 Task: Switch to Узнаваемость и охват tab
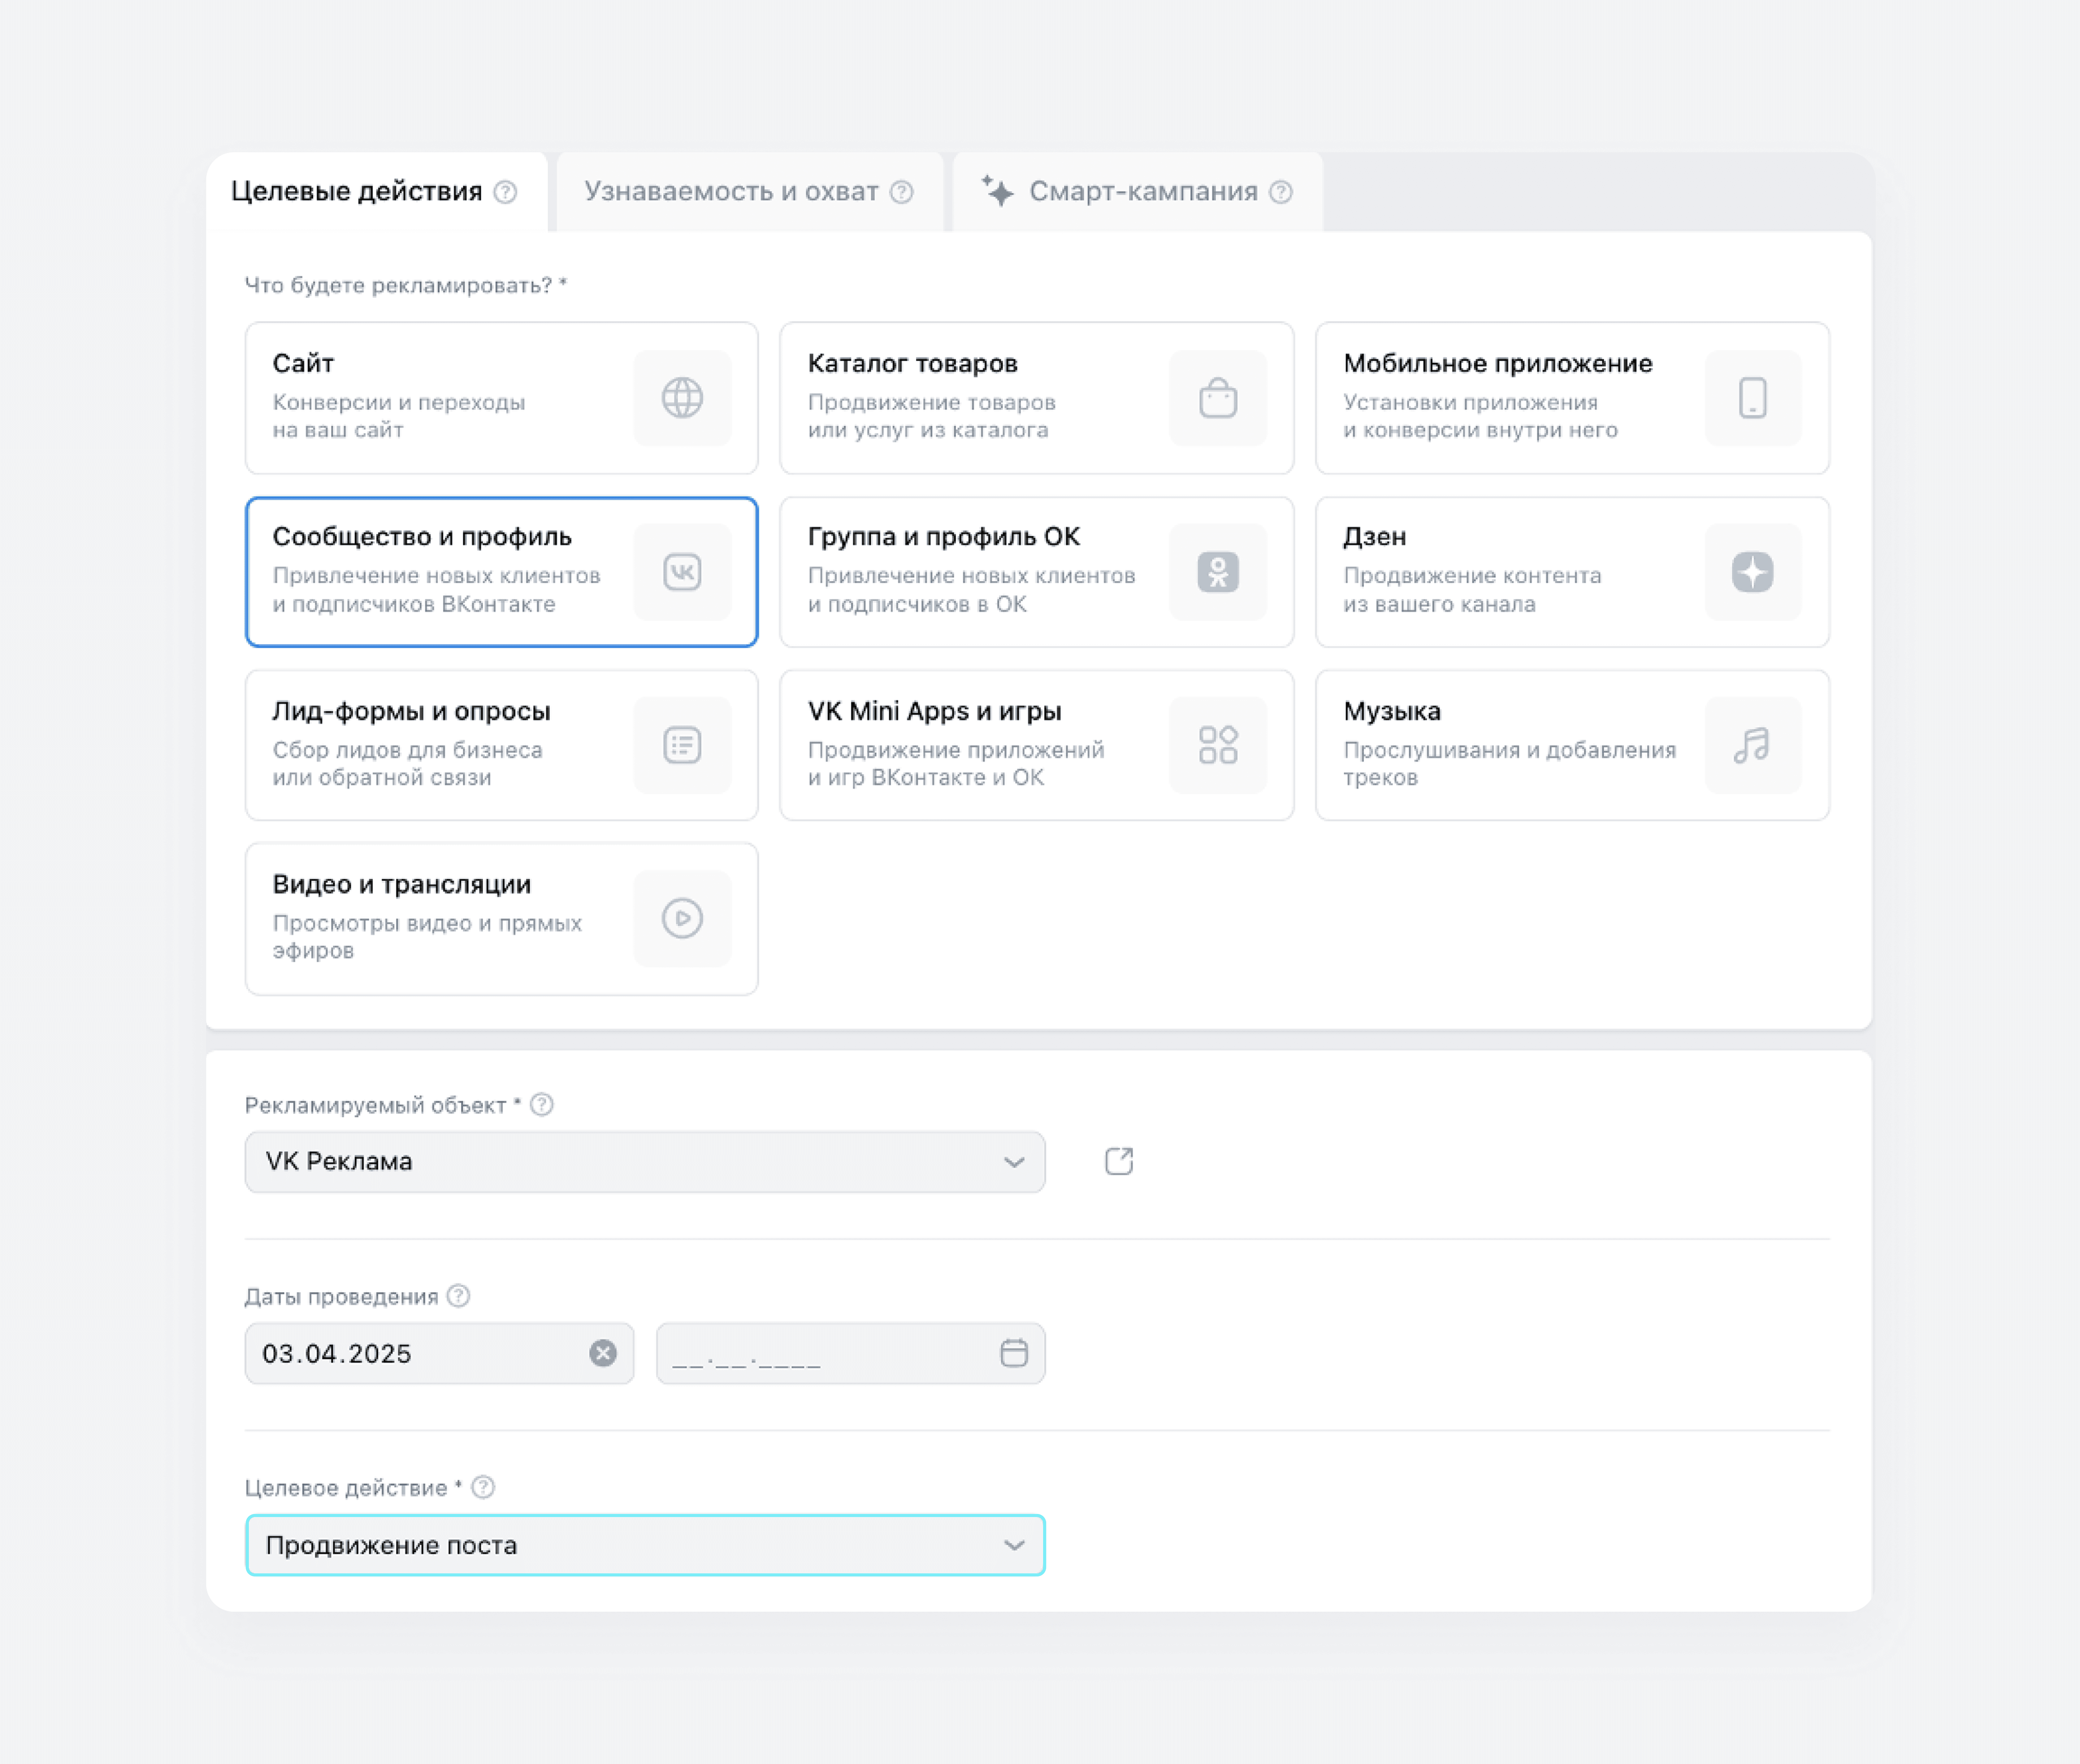tap(750, 192)
